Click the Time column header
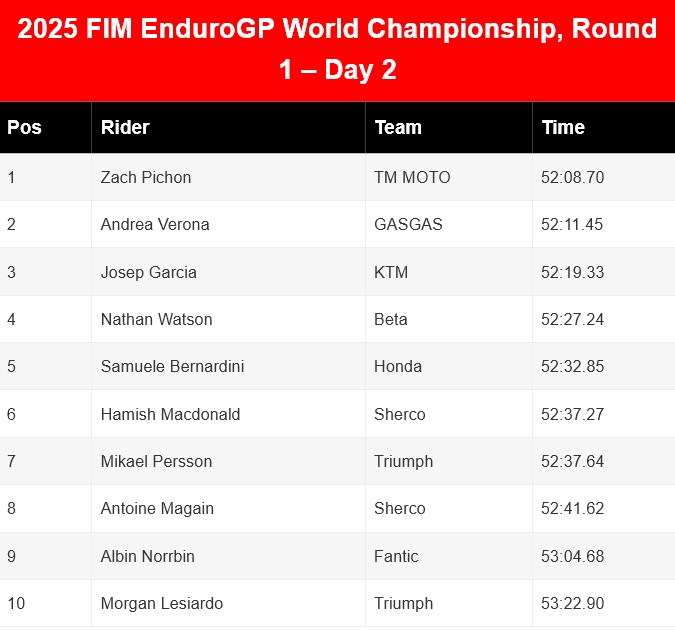 point(563,127)
